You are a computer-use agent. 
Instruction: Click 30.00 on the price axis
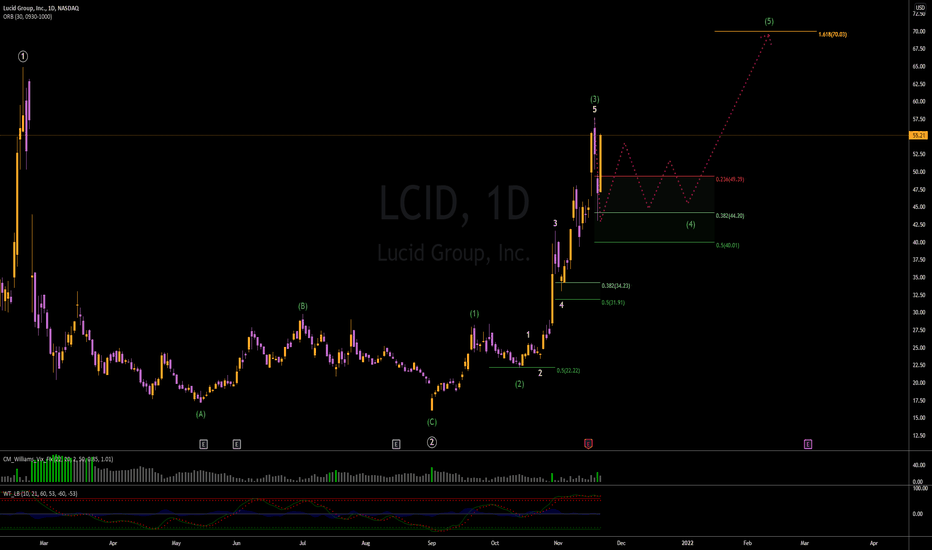click(919, 312)
